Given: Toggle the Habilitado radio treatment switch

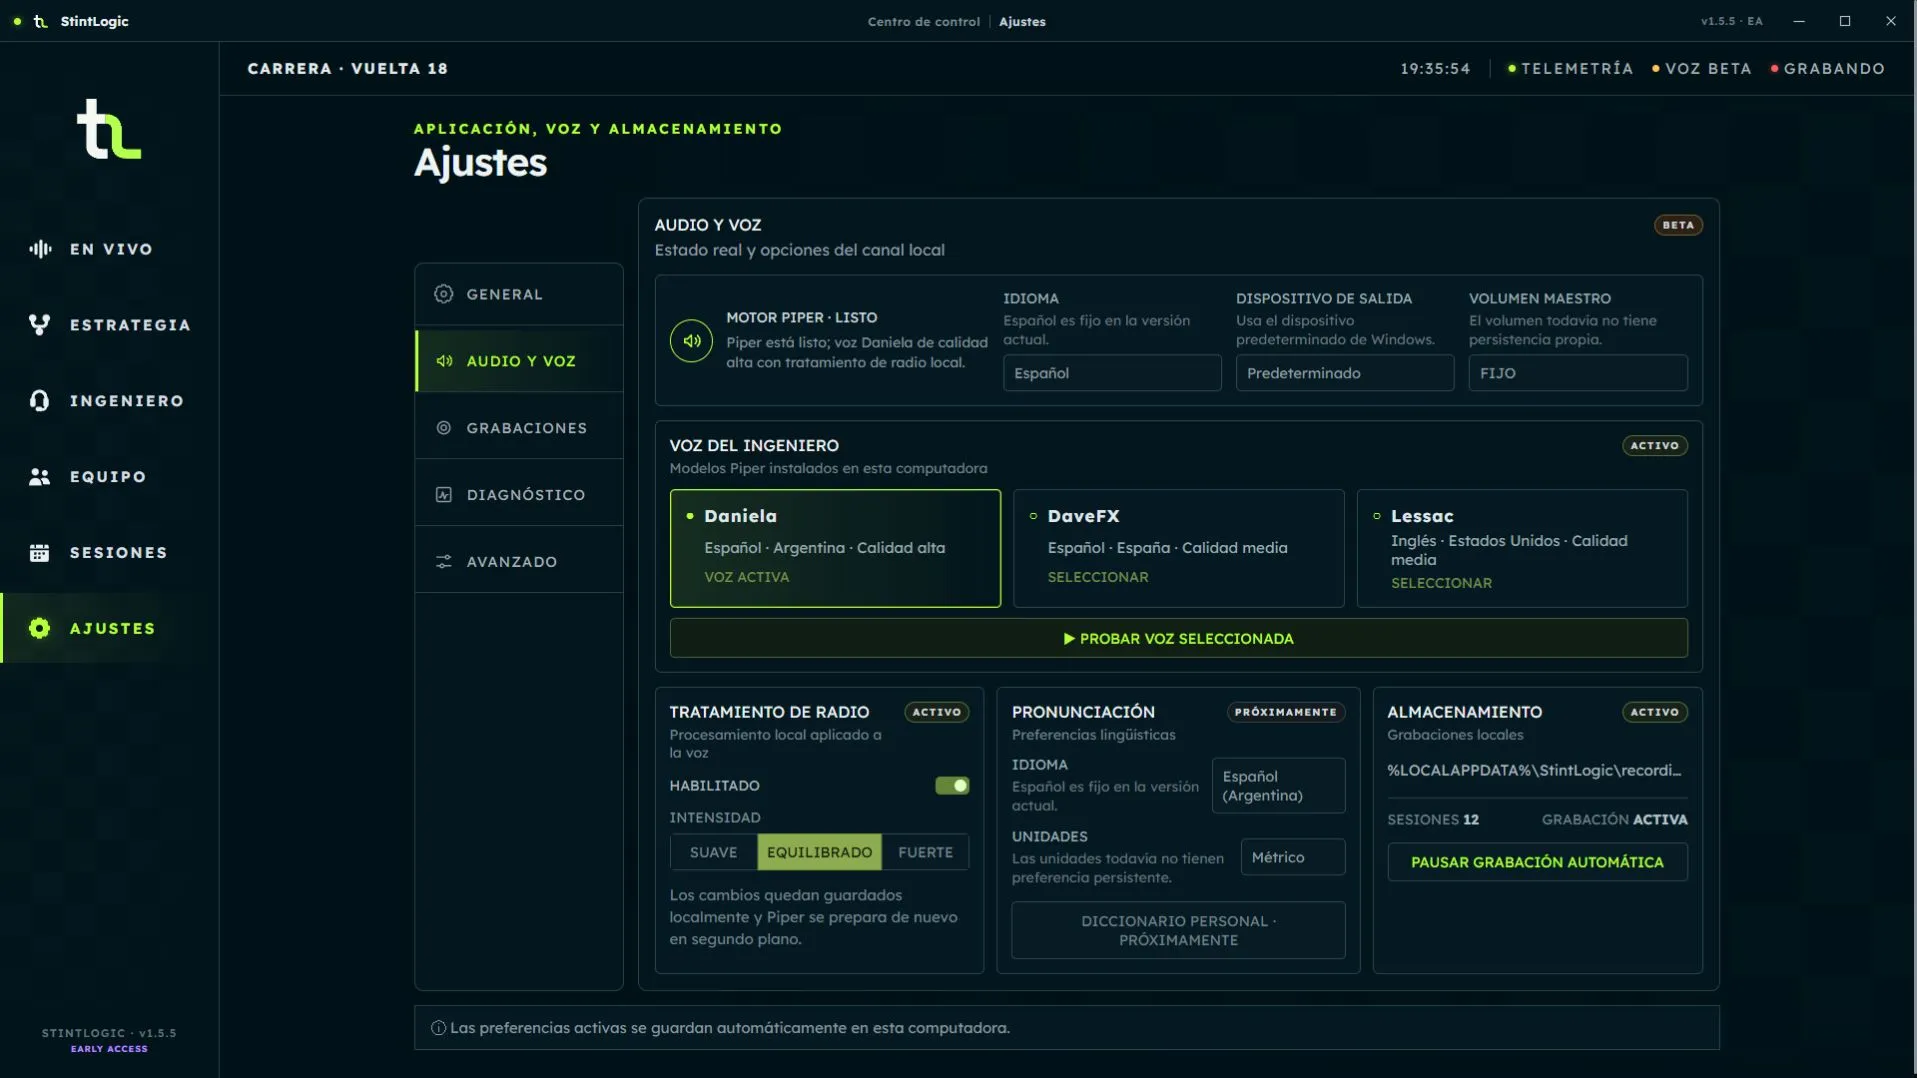Looking at the screenshot, I should [x=952, y=786].
